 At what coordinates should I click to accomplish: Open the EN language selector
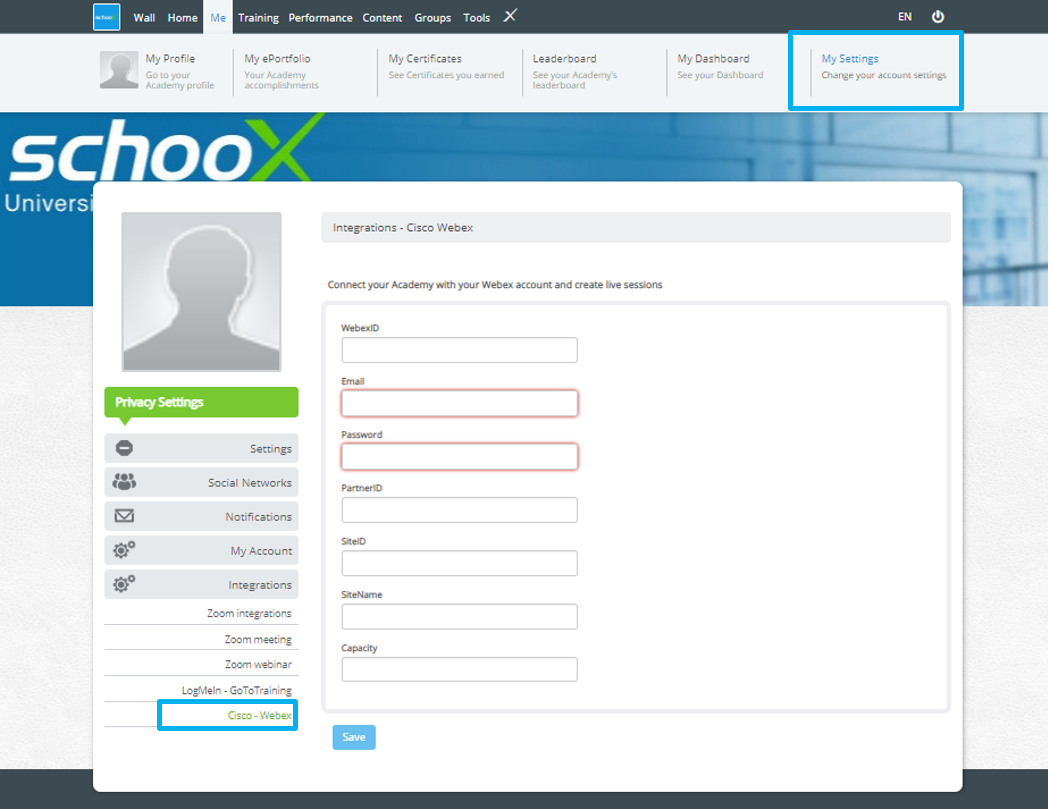coord(904,17)
